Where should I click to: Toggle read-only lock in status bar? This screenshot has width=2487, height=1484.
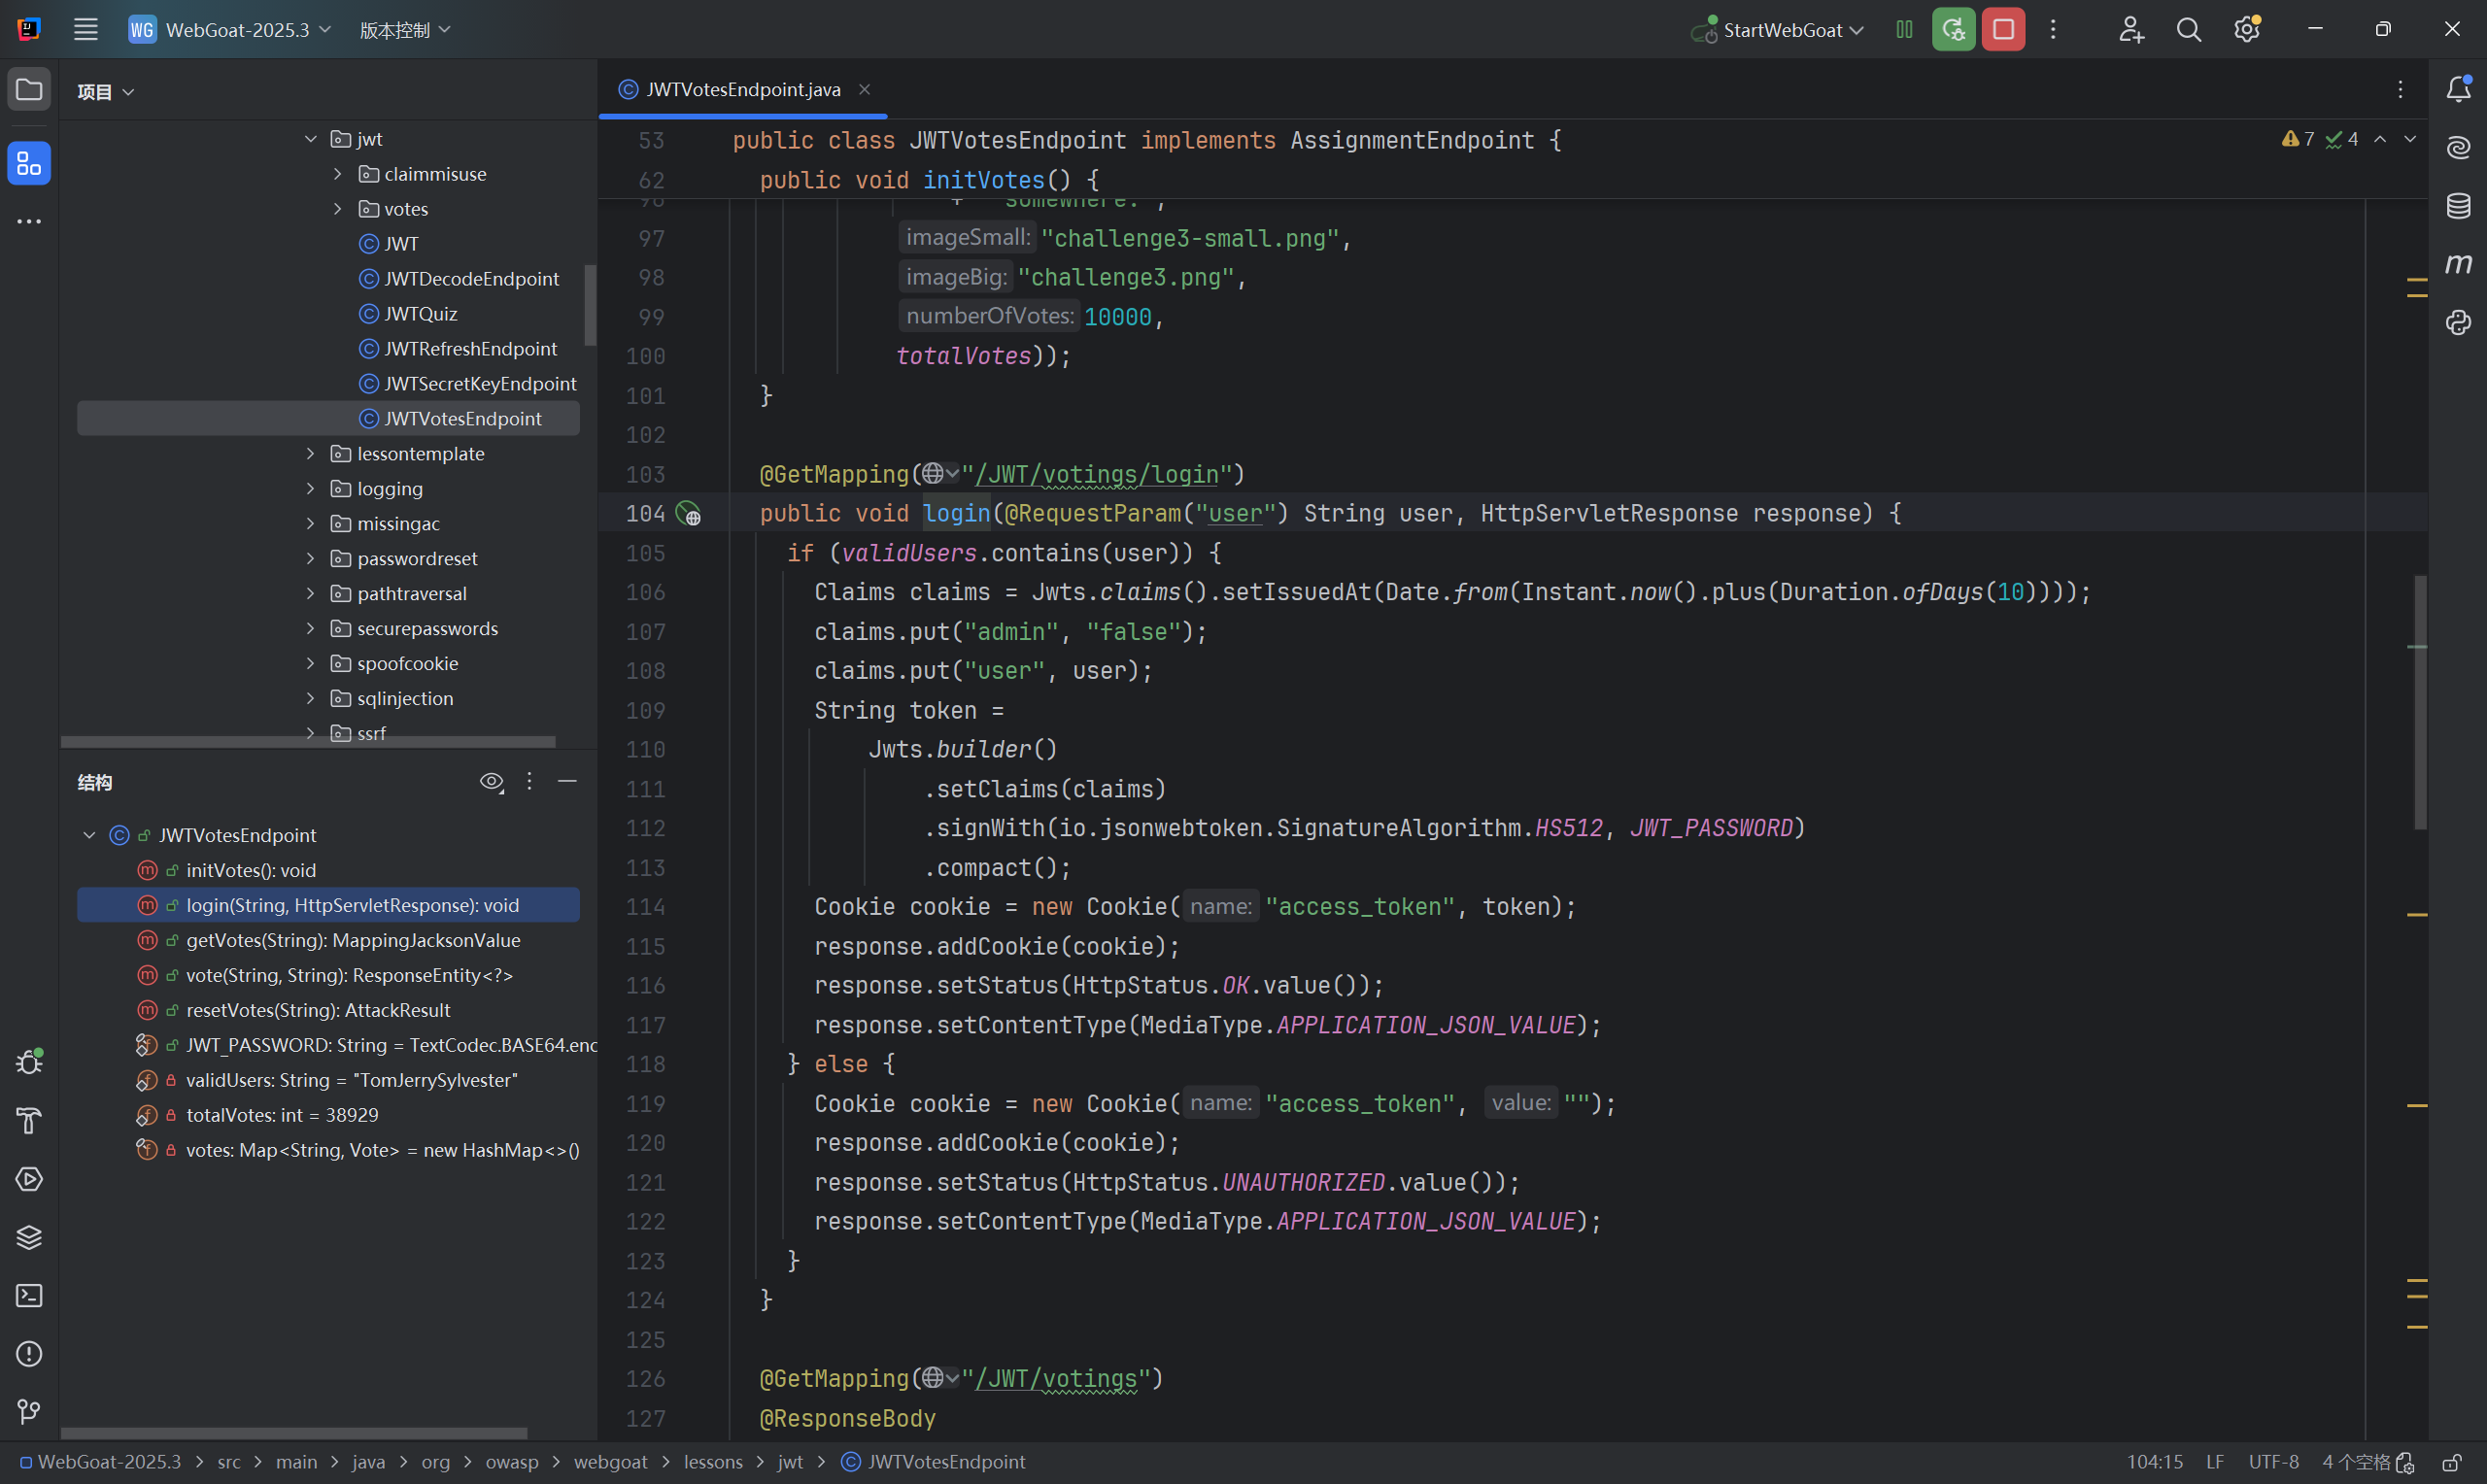click(2451, 1462)
